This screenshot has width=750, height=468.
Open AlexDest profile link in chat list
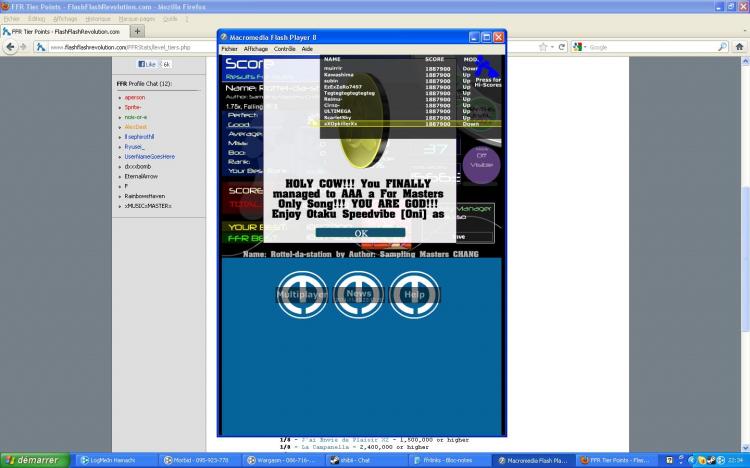(x=136, y=127)
